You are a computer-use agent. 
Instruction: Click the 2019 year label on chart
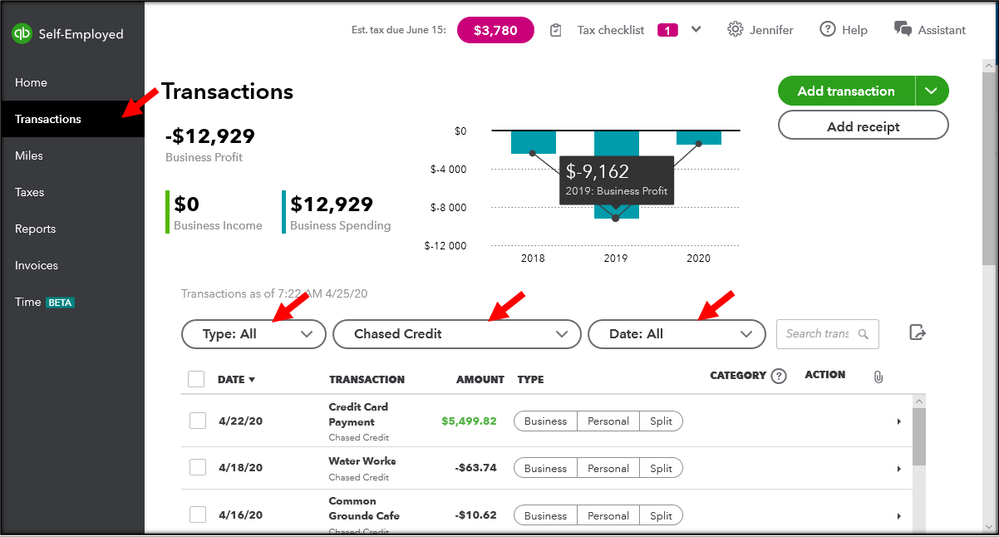(615, 258)
